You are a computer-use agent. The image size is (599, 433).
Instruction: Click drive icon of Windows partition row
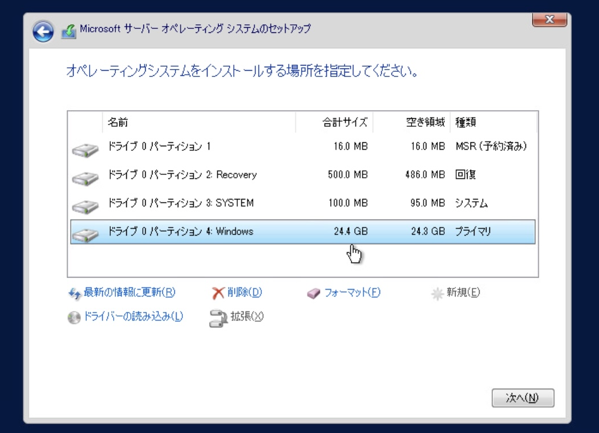click(85, 235)
